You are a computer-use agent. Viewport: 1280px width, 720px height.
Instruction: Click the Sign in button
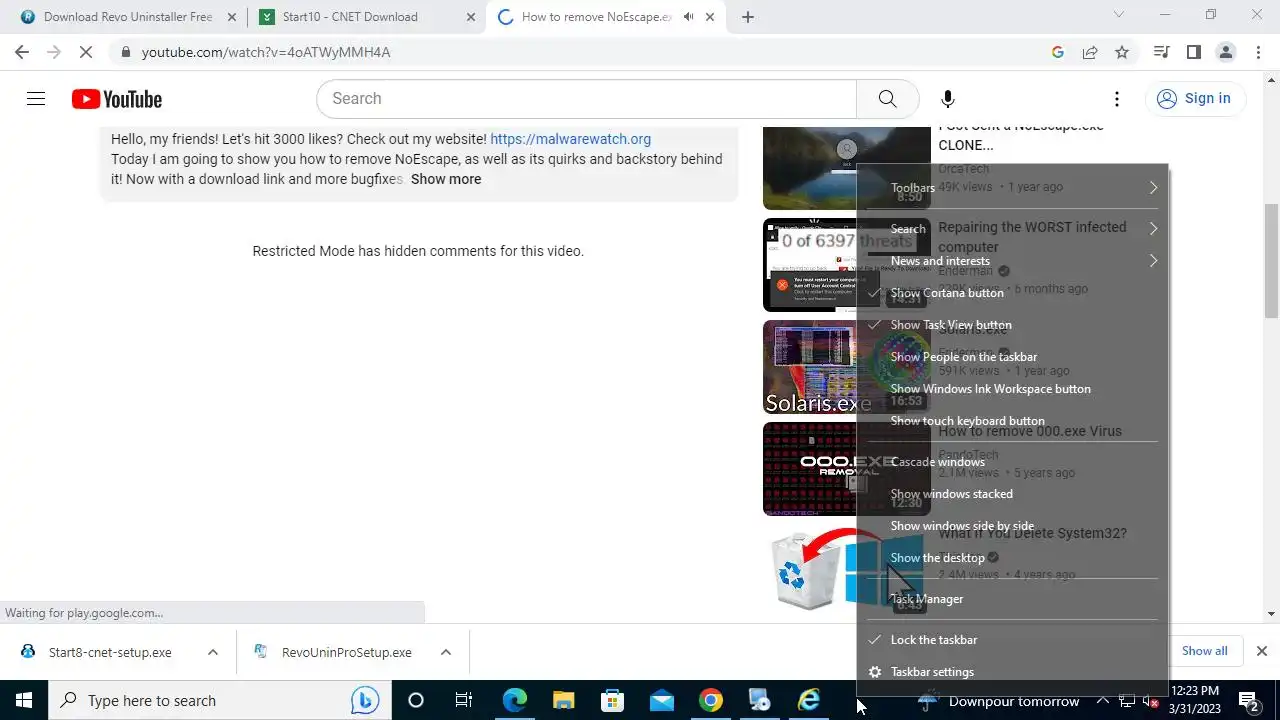[1194, 98]
